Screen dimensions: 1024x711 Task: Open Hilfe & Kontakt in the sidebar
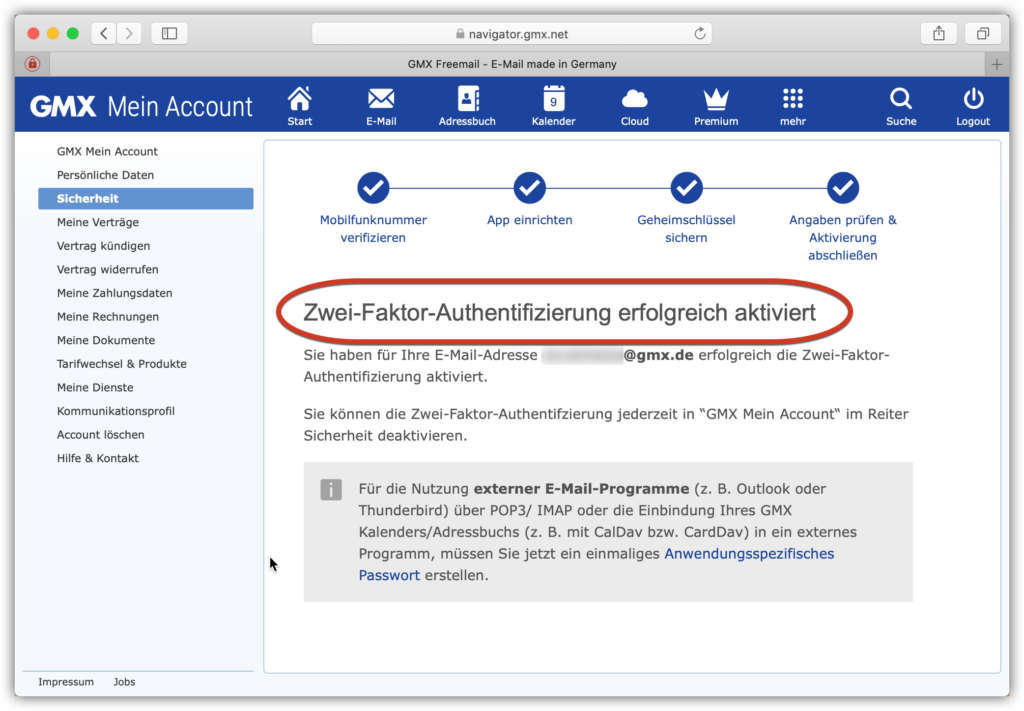point(97,458)
